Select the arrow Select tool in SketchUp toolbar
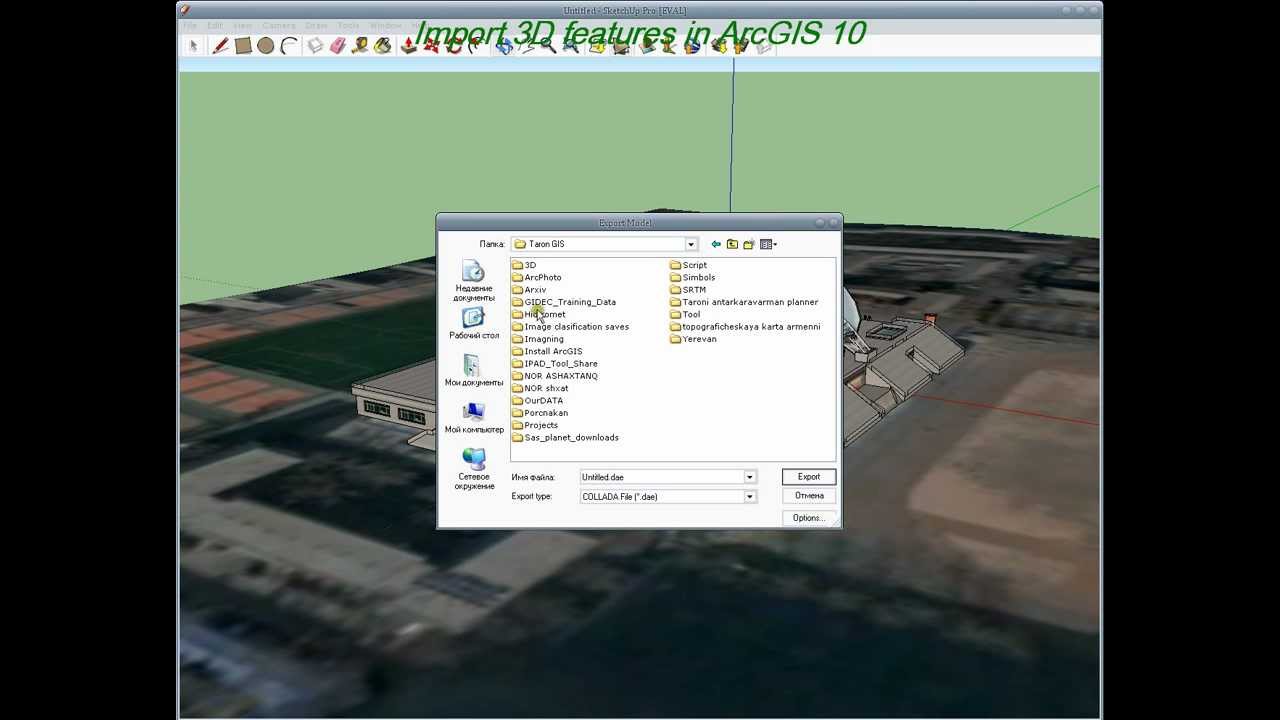The height and width of the screenshot is (720, 1280). [194, 46]
